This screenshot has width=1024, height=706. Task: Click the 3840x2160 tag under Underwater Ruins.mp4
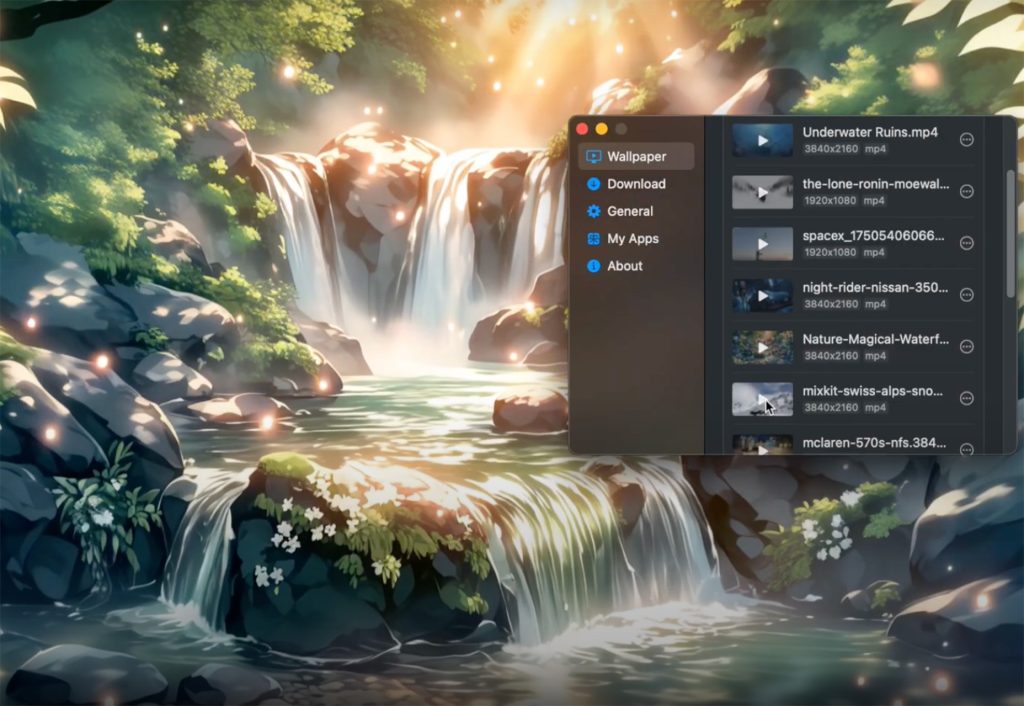(x=831, y=149)
